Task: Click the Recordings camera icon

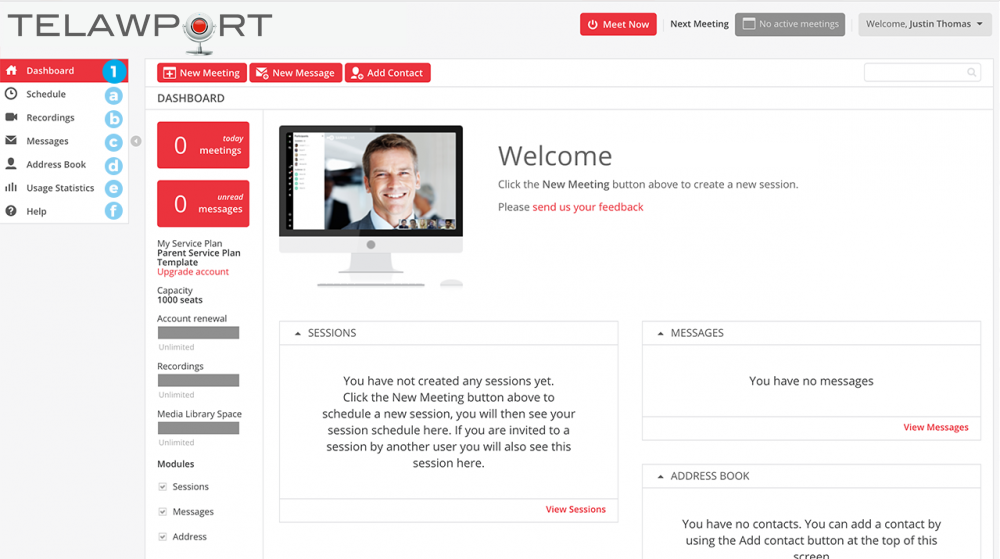Action: tap(11, 117)
